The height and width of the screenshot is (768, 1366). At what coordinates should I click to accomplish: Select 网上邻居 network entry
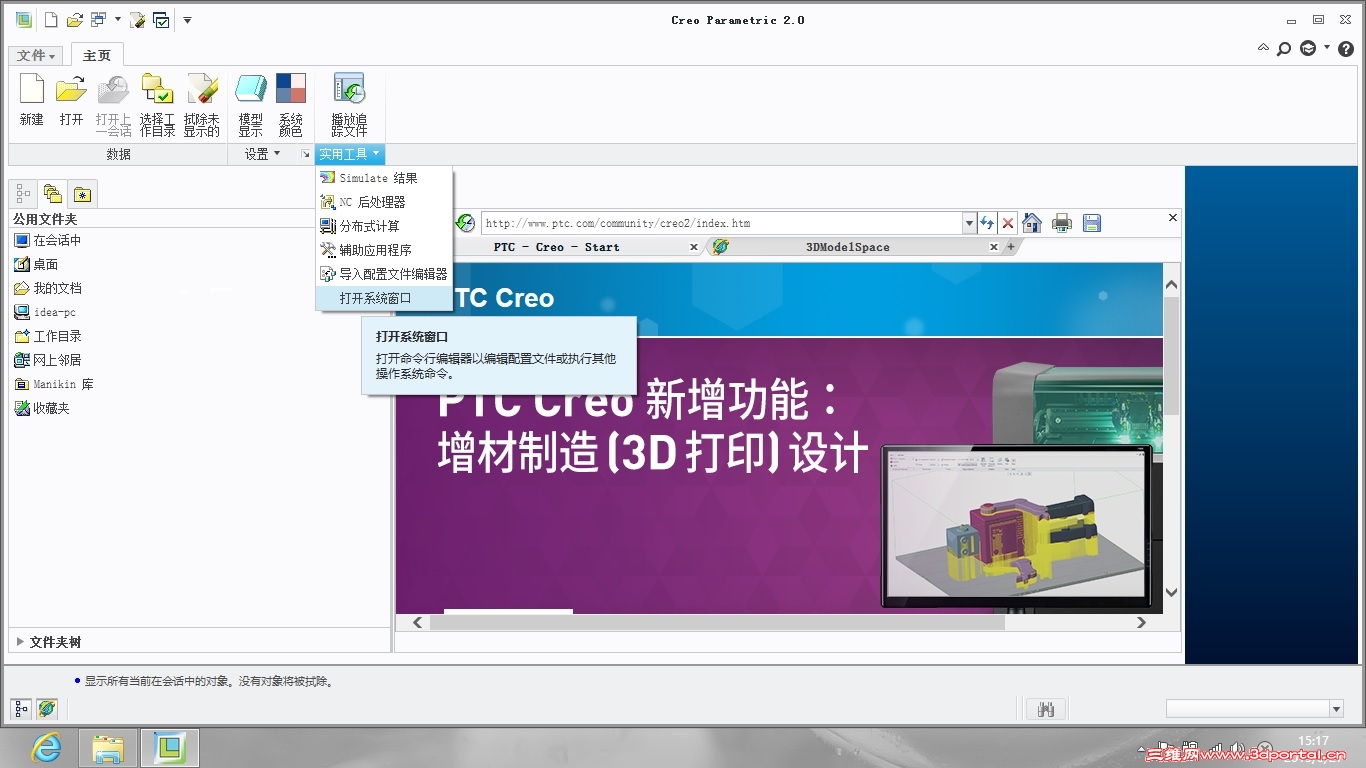coord(48,360)
